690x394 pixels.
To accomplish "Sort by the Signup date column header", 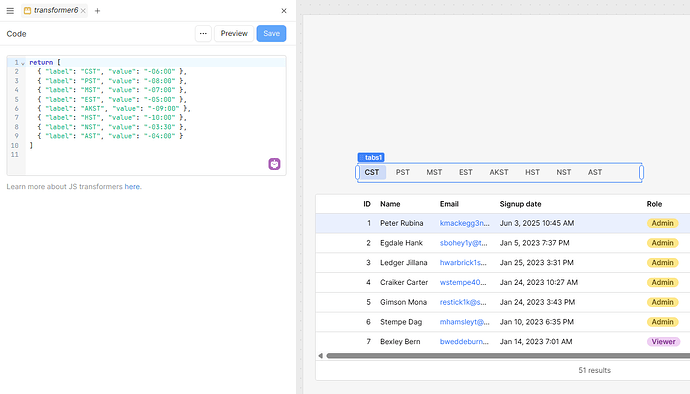I will 521,204.
